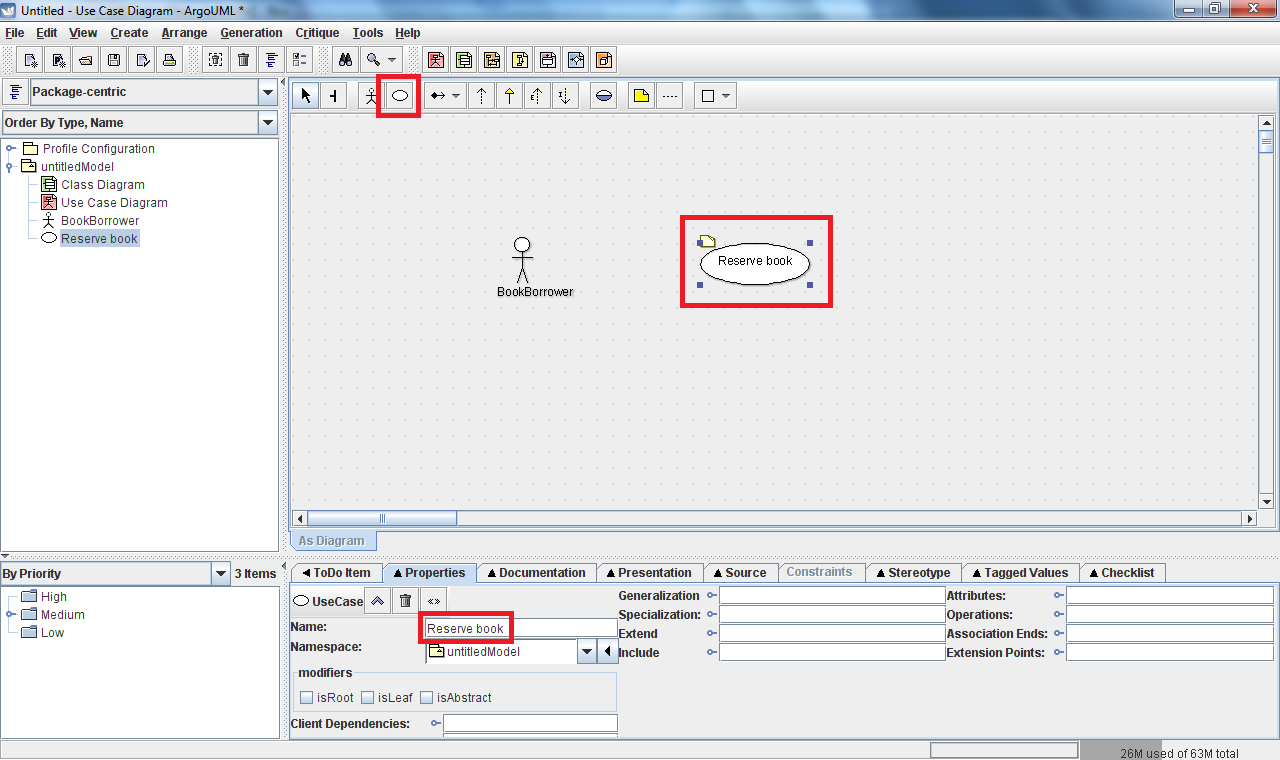Open the Critique menu
Image resolution: width=1280 pixels, height=760 pixels.
click(x=317, y=33)
